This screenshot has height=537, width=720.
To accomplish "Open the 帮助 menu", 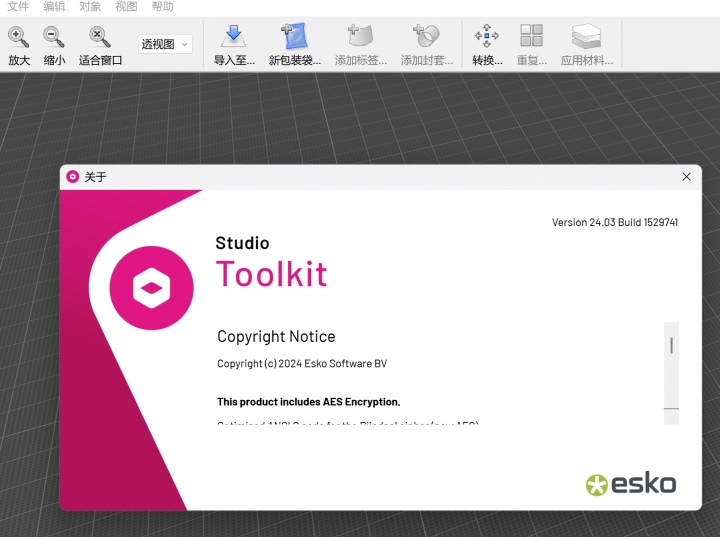I will tap(162, 6).
